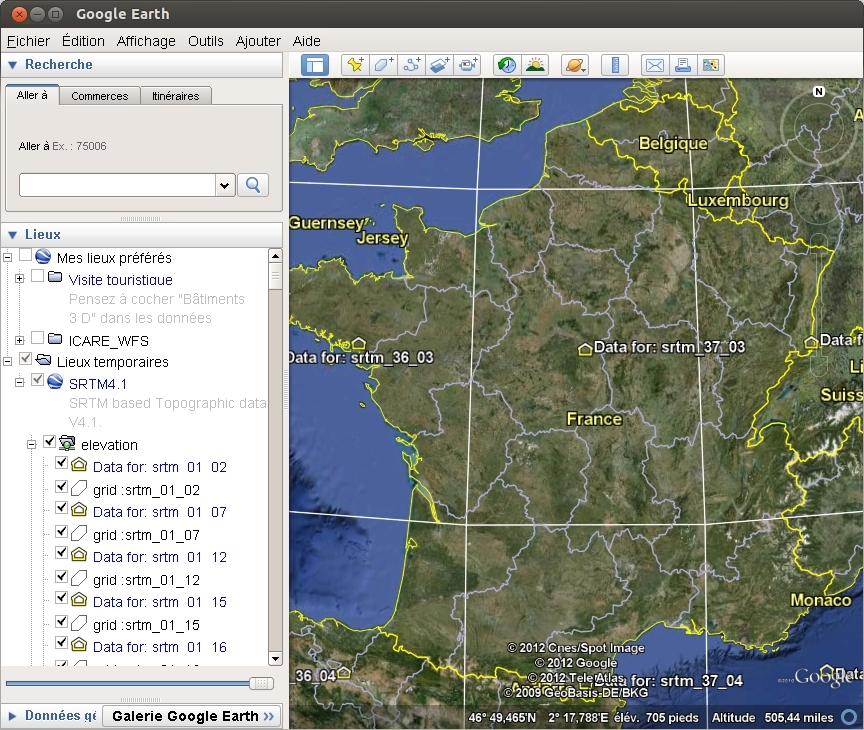Collapse the Lieux panel
This screenshot has width=864, height=730.
(13, 235)
